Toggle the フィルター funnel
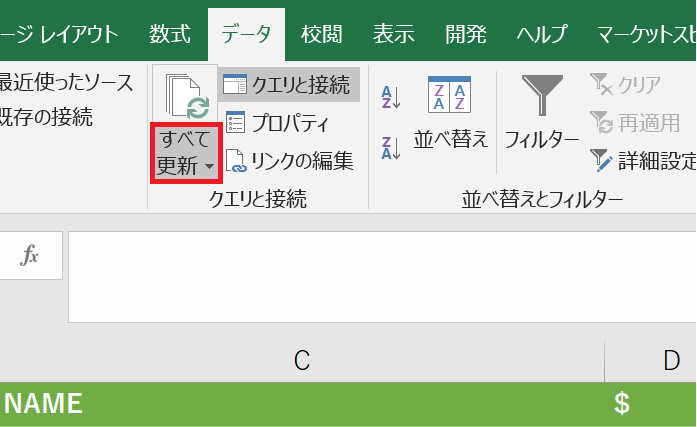 click(x=541, y=113)
